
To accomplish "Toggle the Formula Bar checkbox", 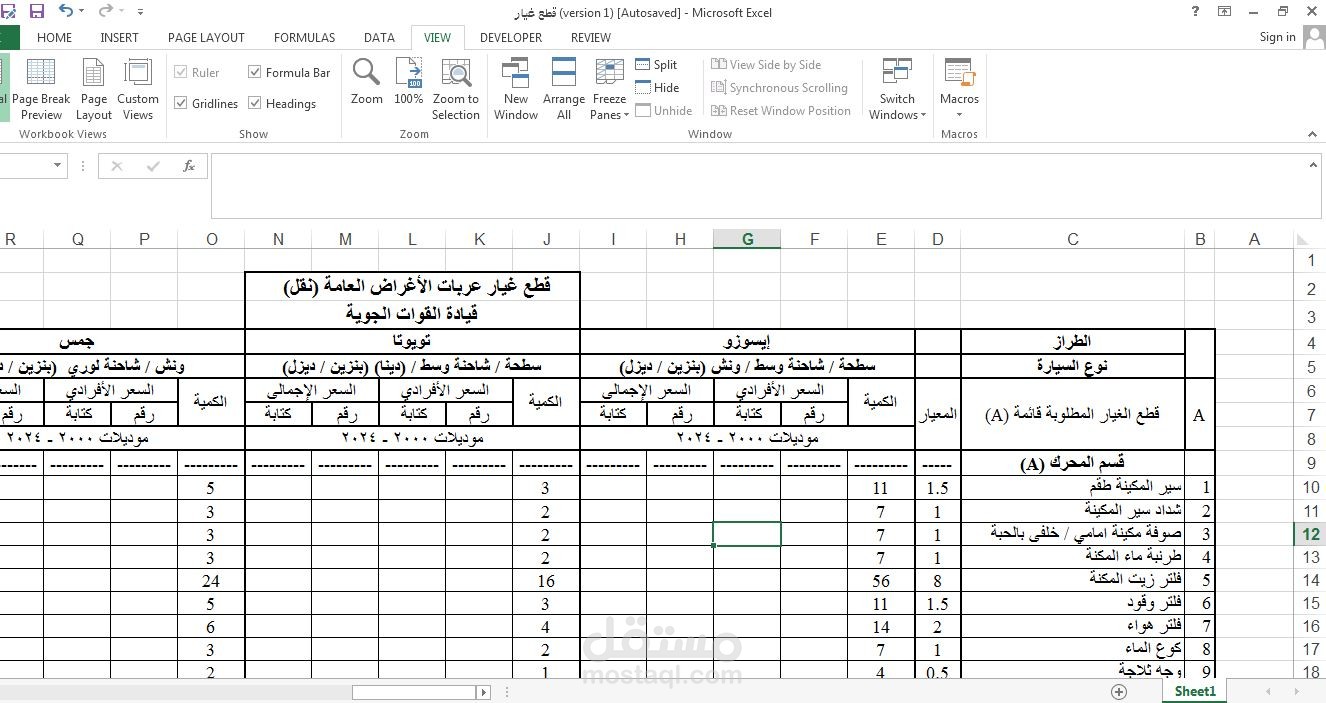I will 255,72.
